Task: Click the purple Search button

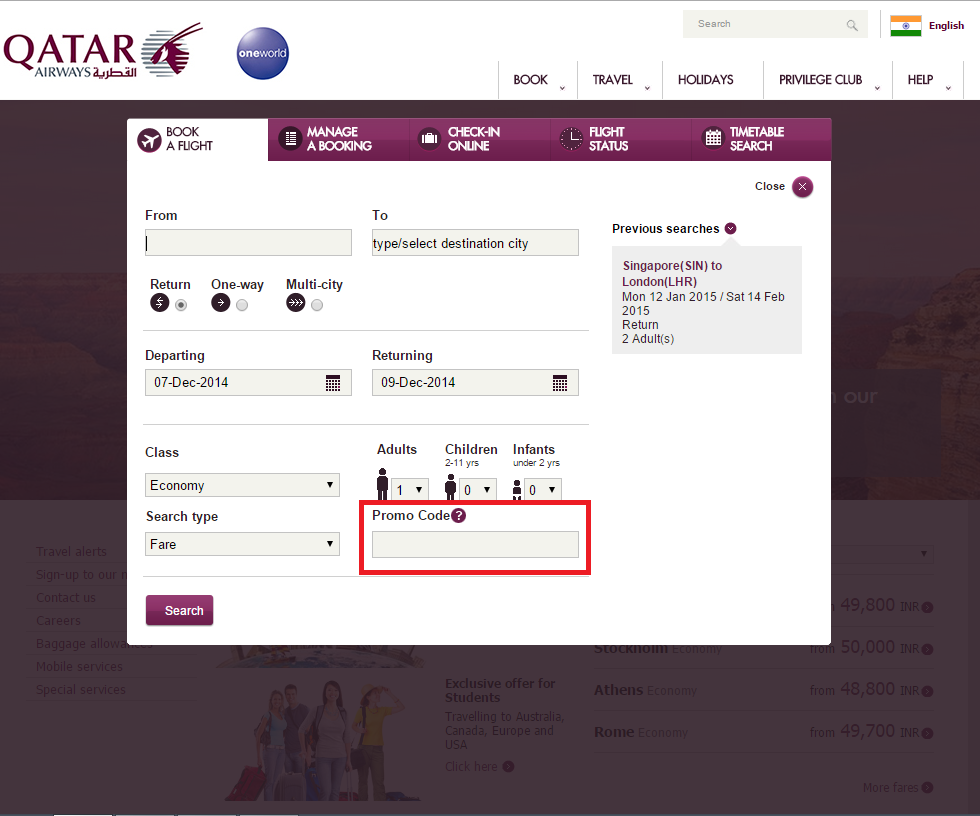Action: [x=179, y=610]
